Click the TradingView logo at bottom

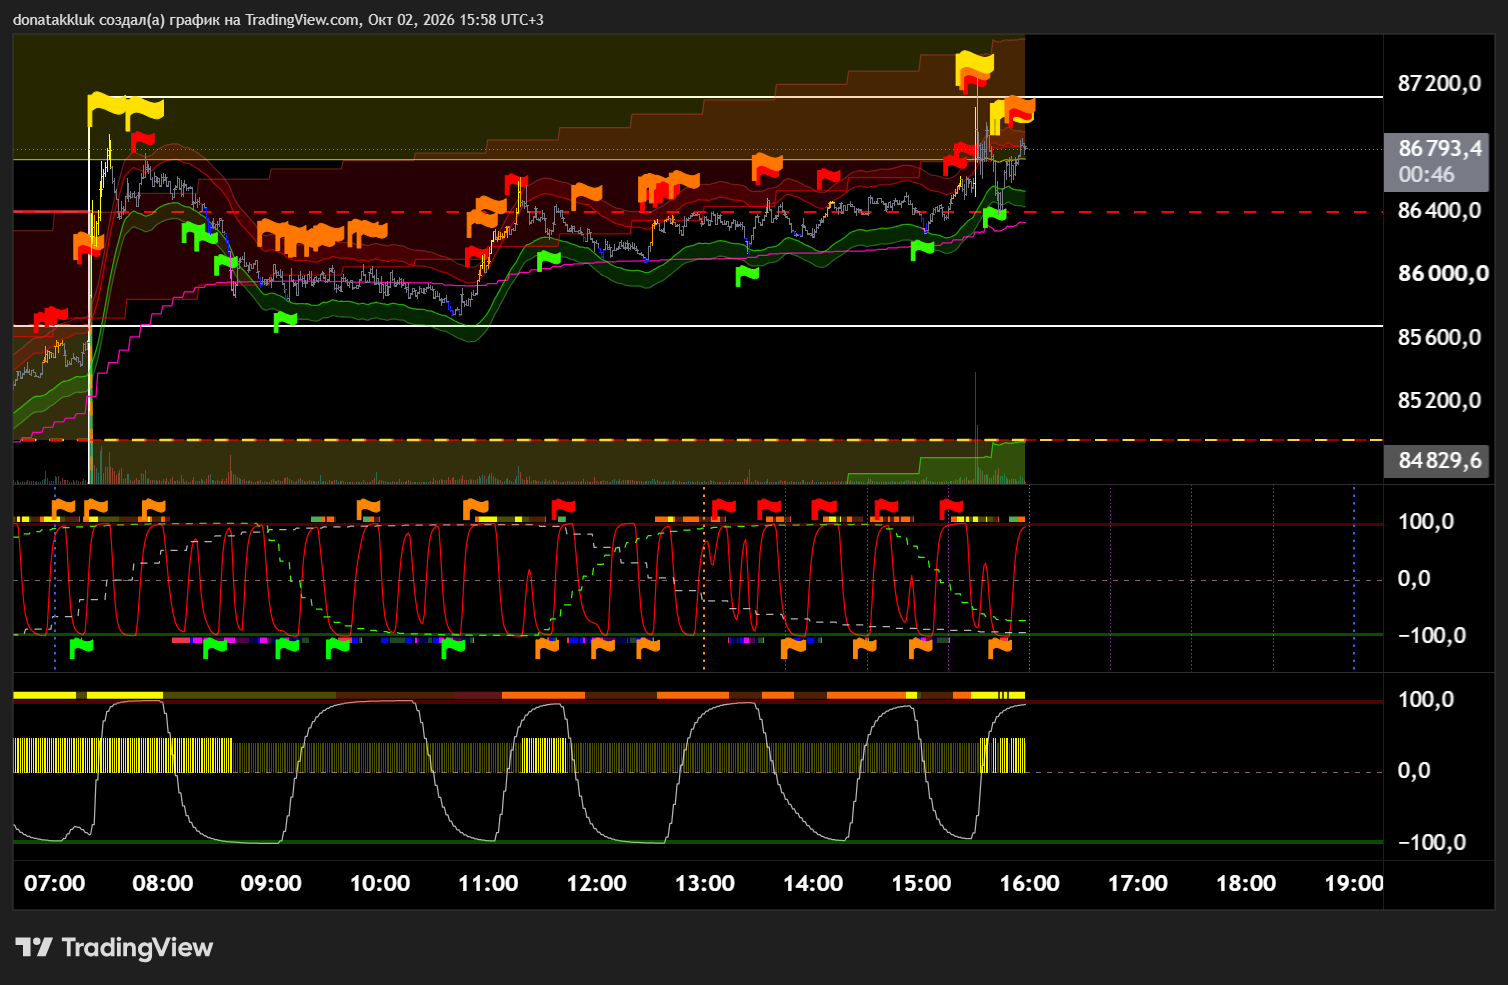coord(114,947)
